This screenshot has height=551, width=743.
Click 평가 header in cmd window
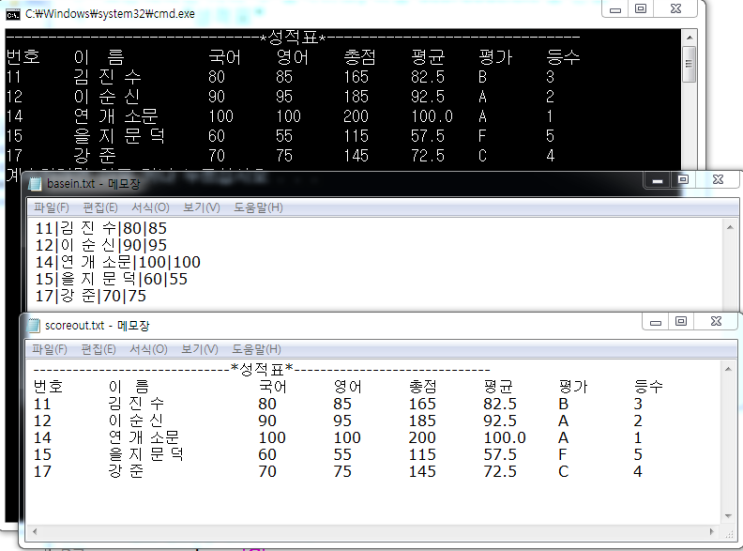coord(495,57)
